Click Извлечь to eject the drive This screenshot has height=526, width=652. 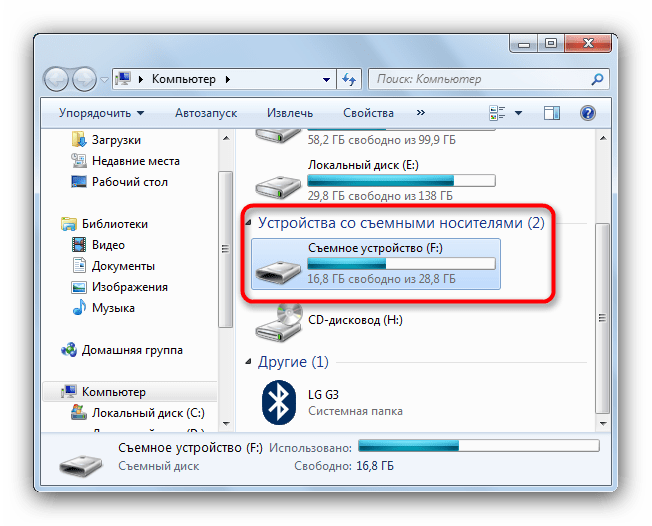290,113
